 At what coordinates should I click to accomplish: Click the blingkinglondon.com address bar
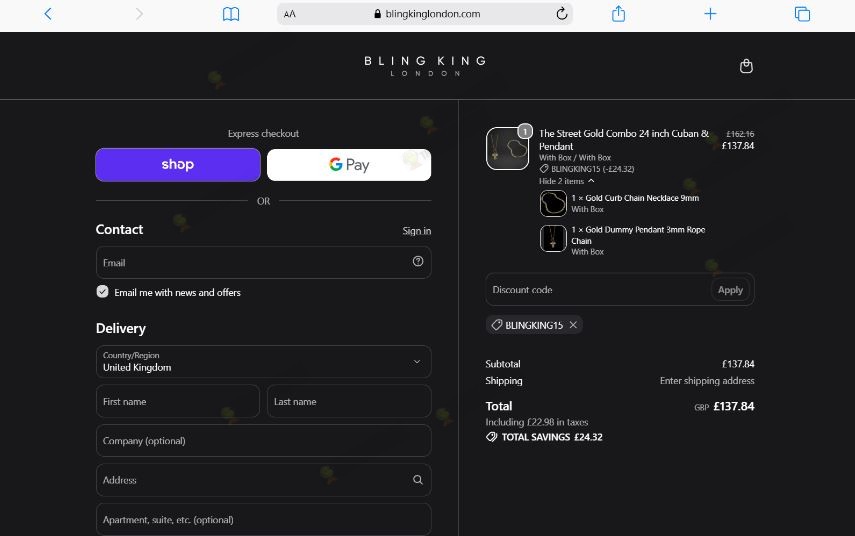(x=425, y=14)
